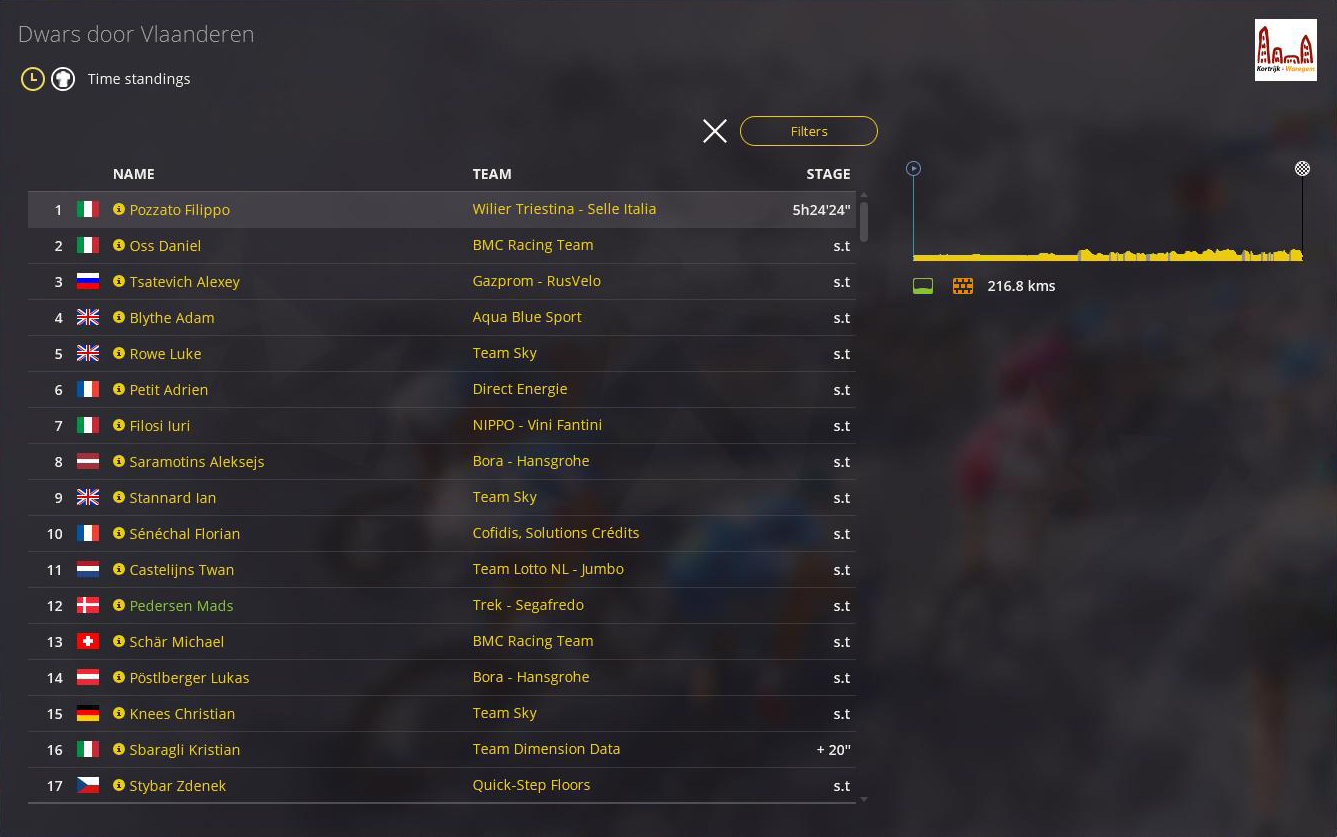
Task: Click the Kortrijk-Waregem race logo
Action: pyautogui.click(x=1285, y=50)
